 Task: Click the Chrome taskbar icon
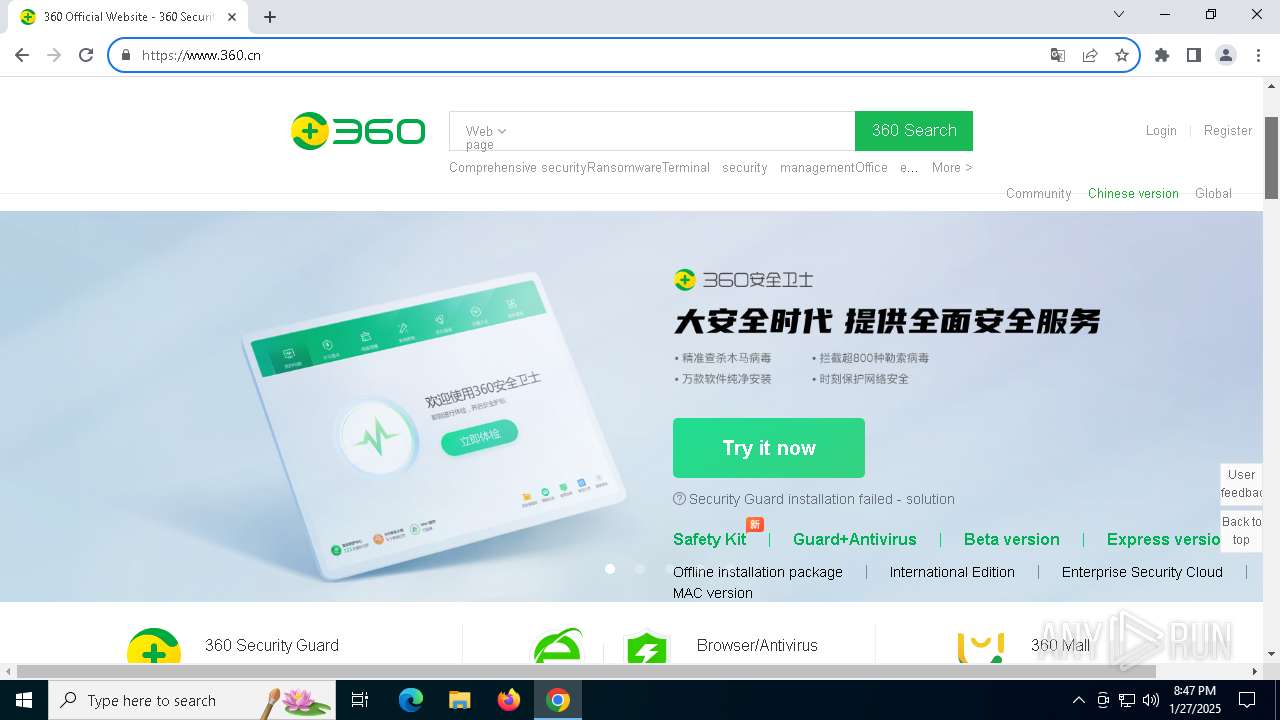[x=558, y=700]
